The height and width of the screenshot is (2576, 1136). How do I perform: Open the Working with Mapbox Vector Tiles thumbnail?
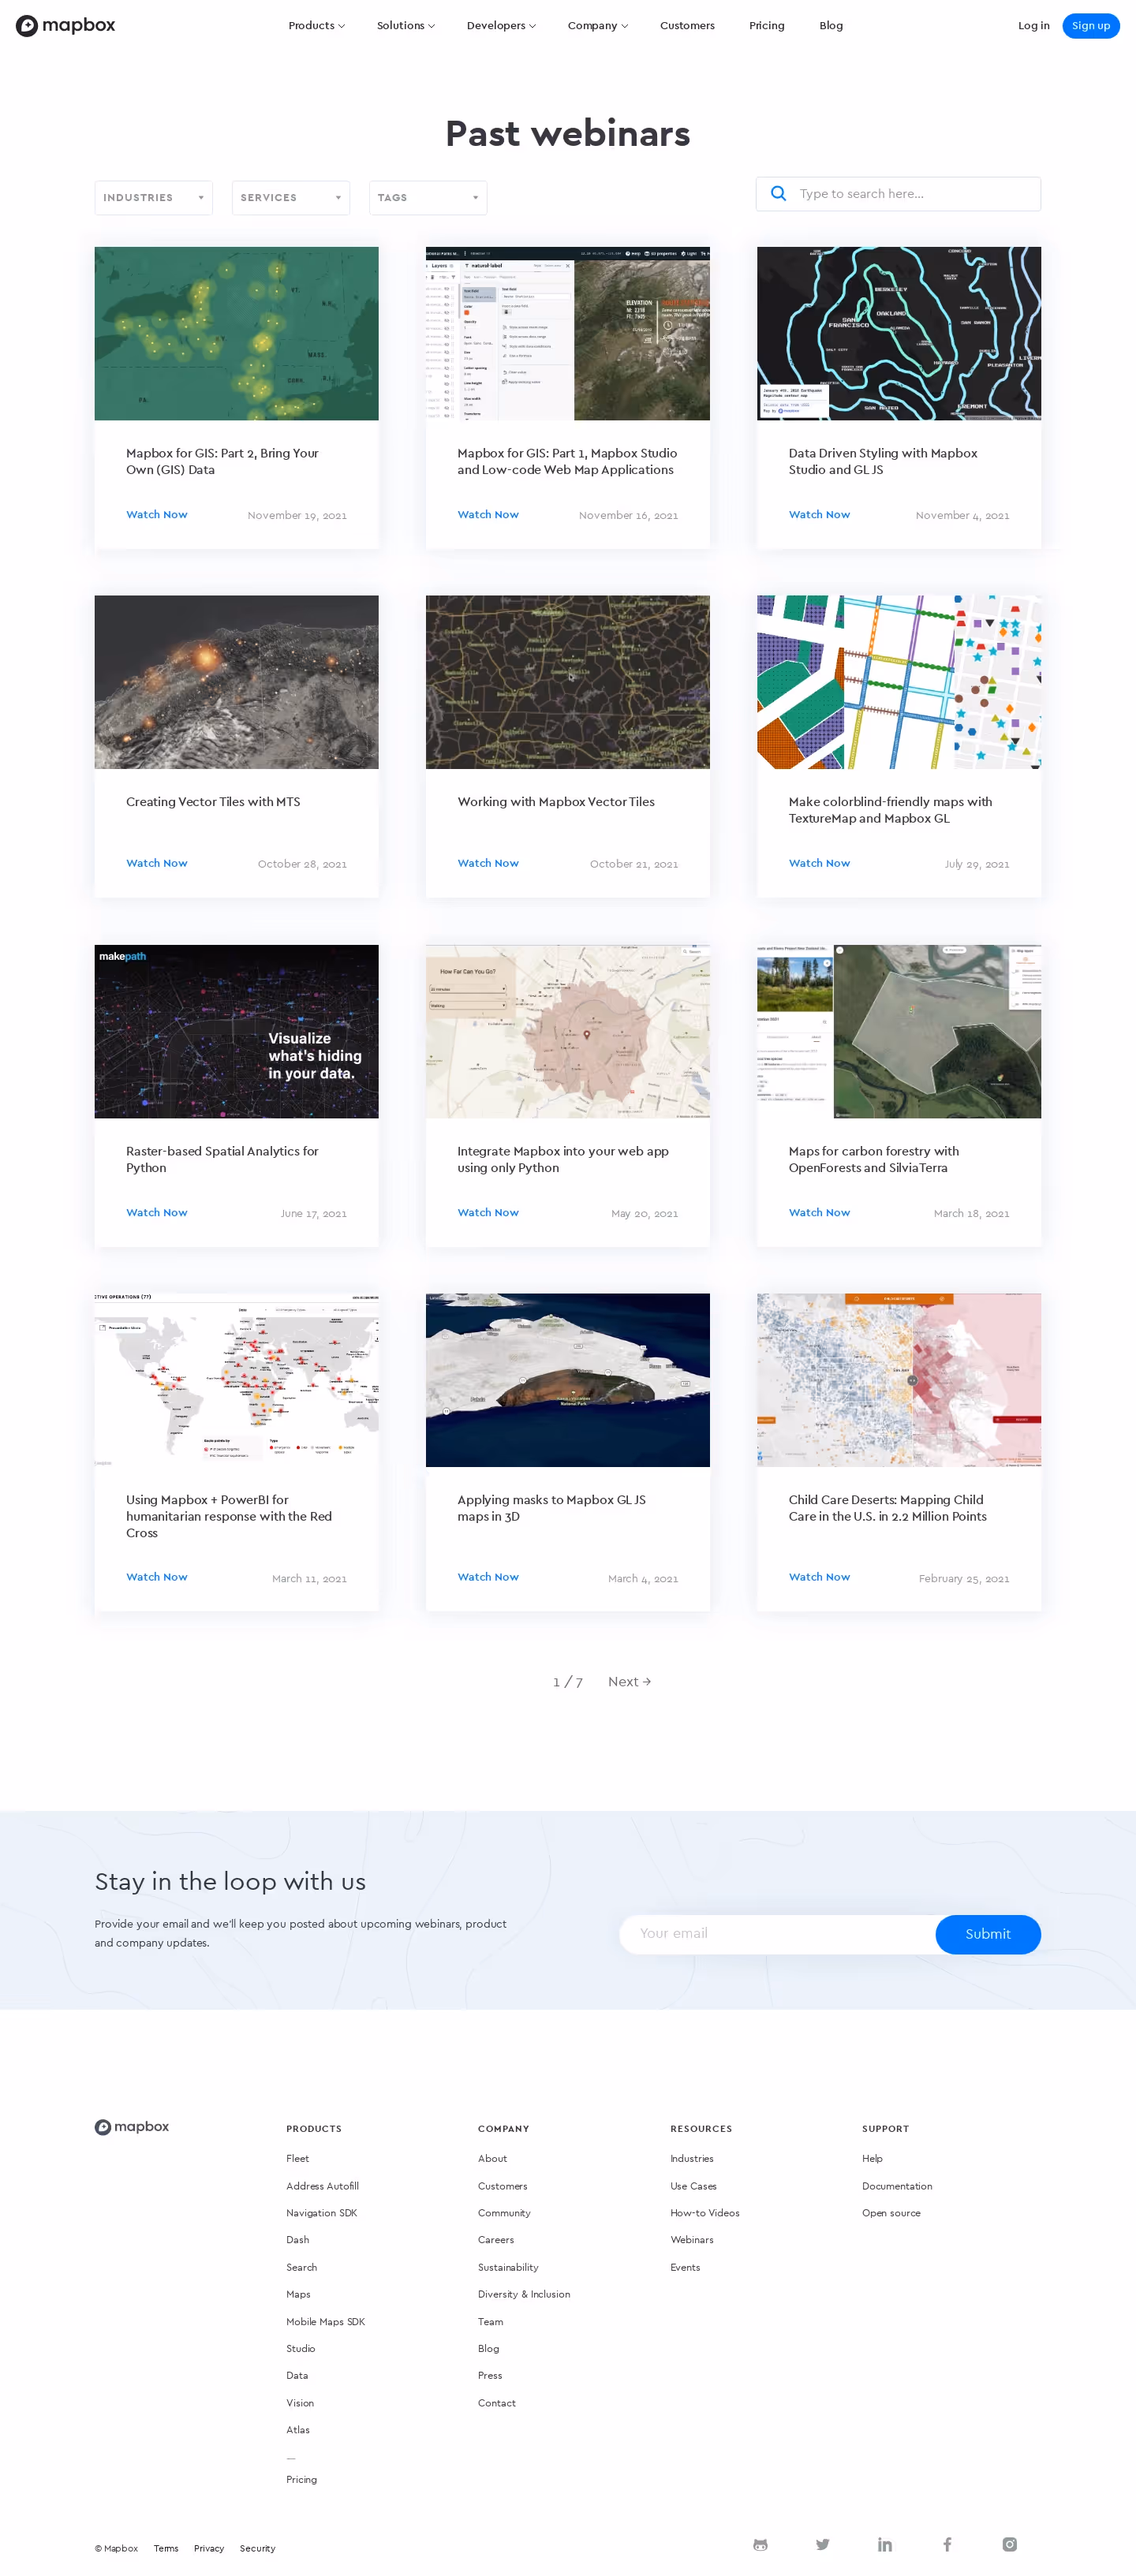[x=567, y=682]
